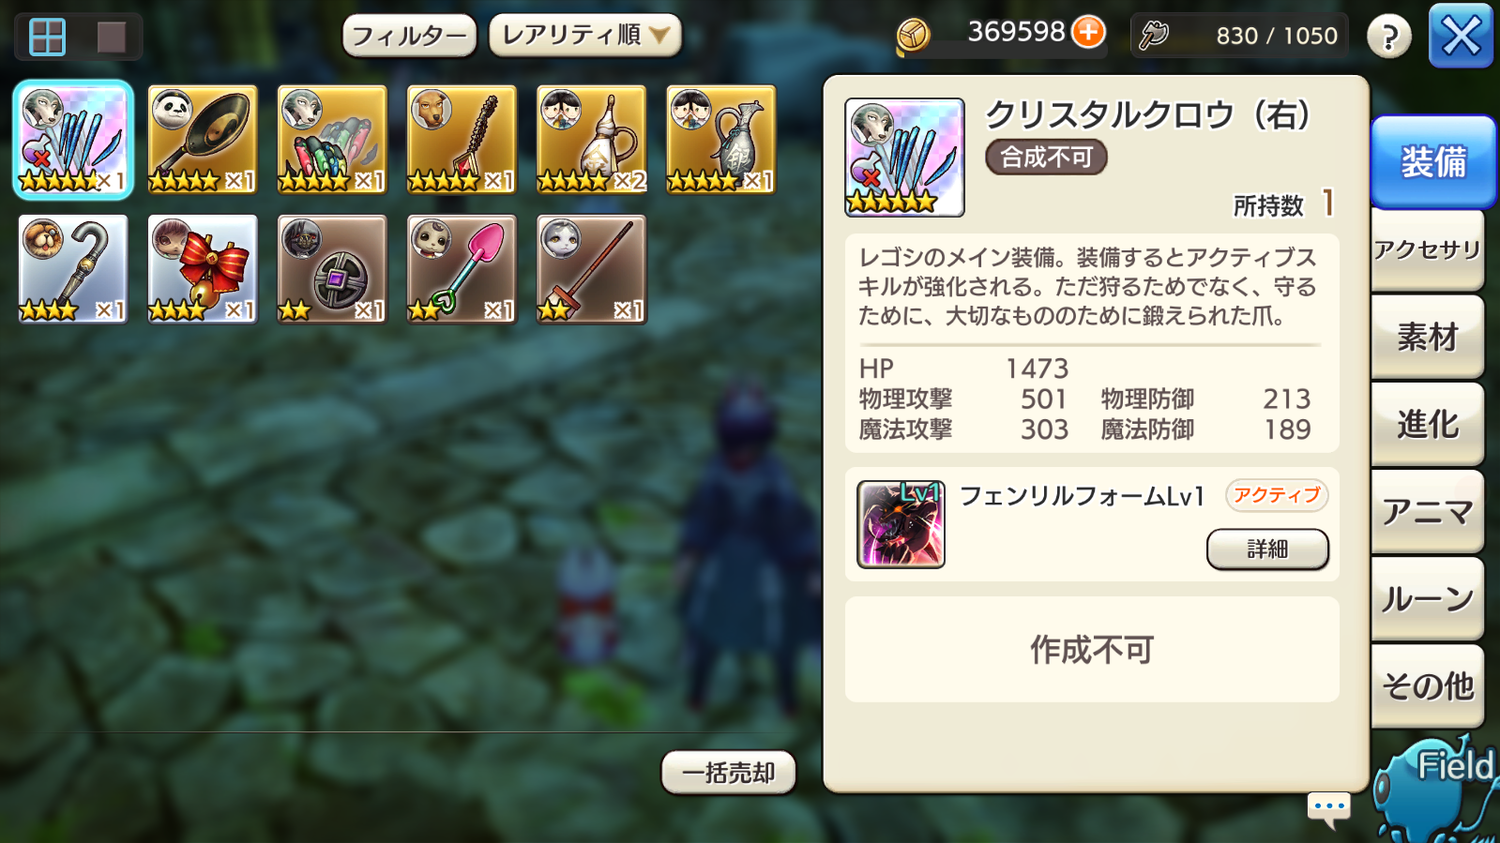Open the 素材 materials tab
The height and width of the screenshot is (843, 1500).
coord(1427,337)
